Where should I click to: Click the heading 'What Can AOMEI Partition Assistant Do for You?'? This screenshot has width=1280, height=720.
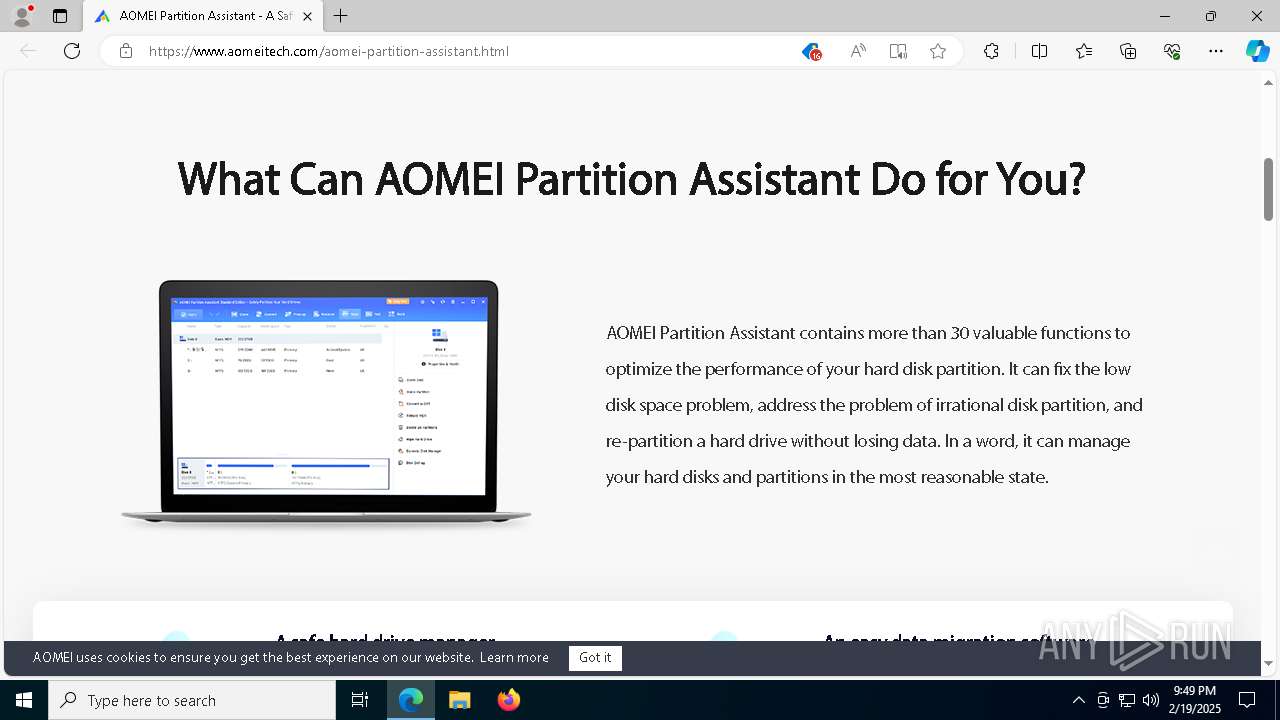point(631,180)
